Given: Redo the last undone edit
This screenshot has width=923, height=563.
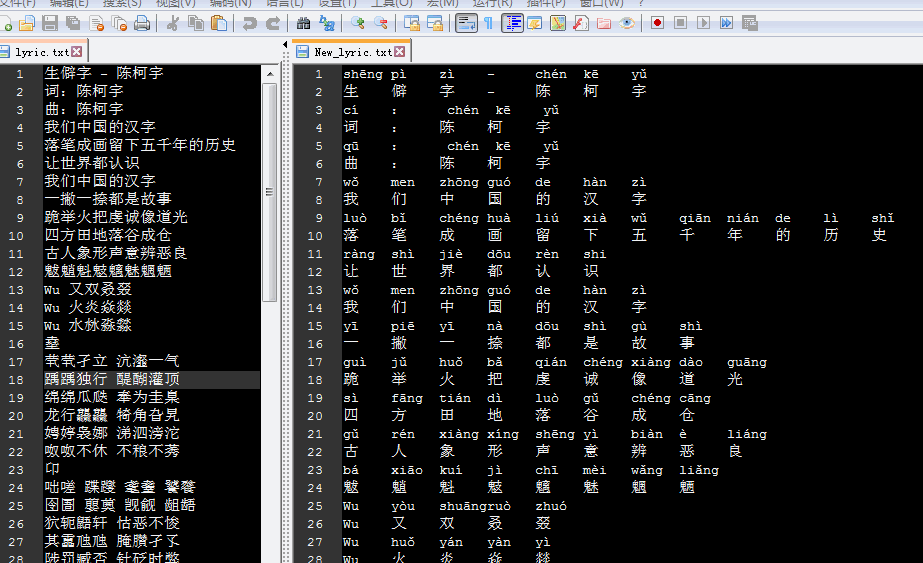Looking at the screenshot, I should (273, 24).
